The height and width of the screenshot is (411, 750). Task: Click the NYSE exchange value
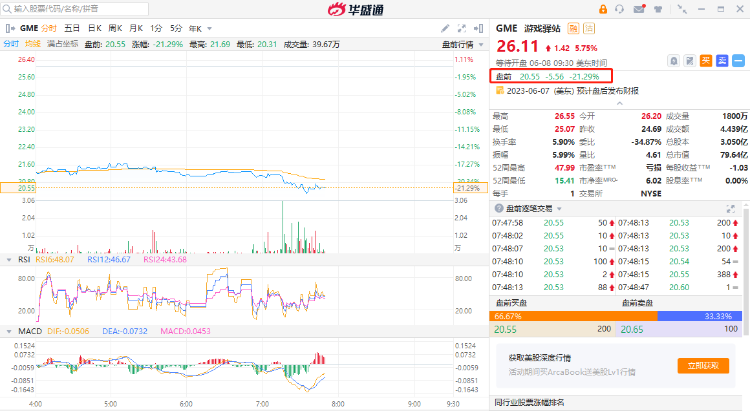point(651,194)
